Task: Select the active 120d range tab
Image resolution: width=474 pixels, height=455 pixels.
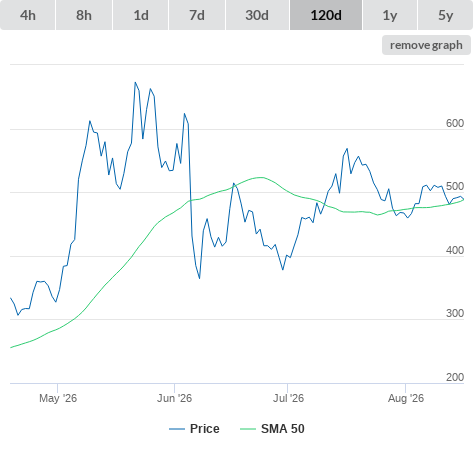Action: pyautogui.click(x=326, y=15)
